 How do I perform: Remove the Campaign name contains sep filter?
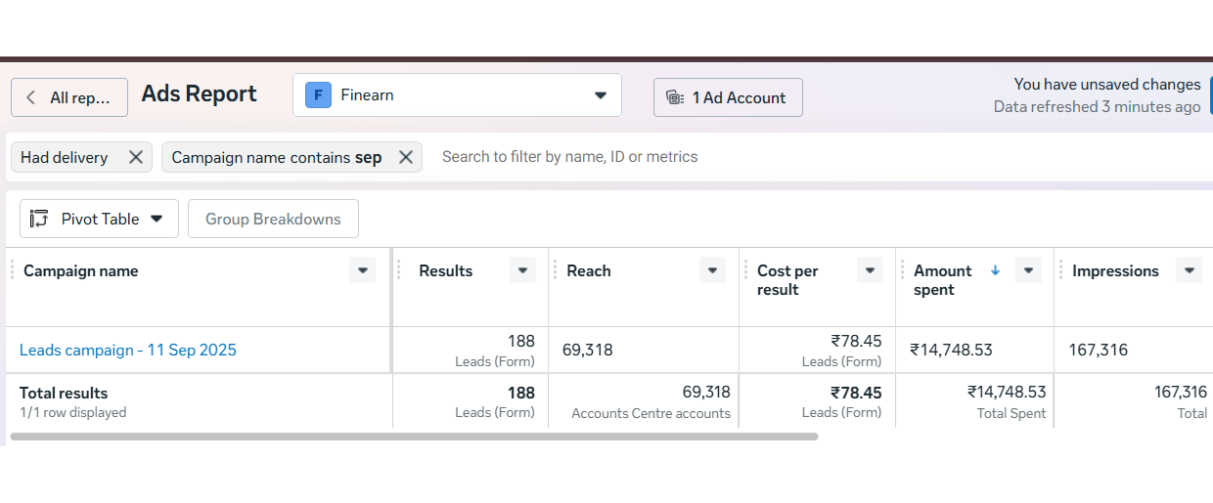(x=405, y=157)
